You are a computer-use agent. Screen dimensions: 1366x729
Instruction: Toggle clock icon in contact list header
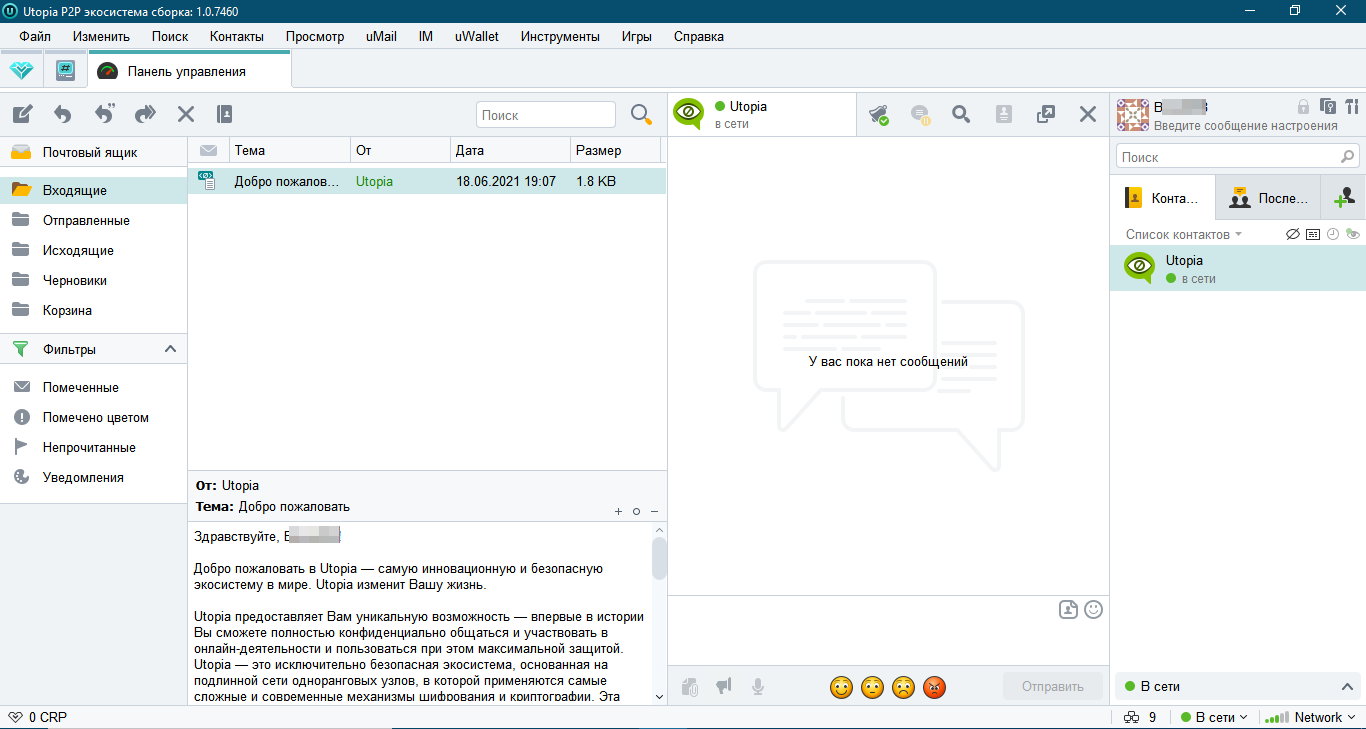(x=1333, y=234)
